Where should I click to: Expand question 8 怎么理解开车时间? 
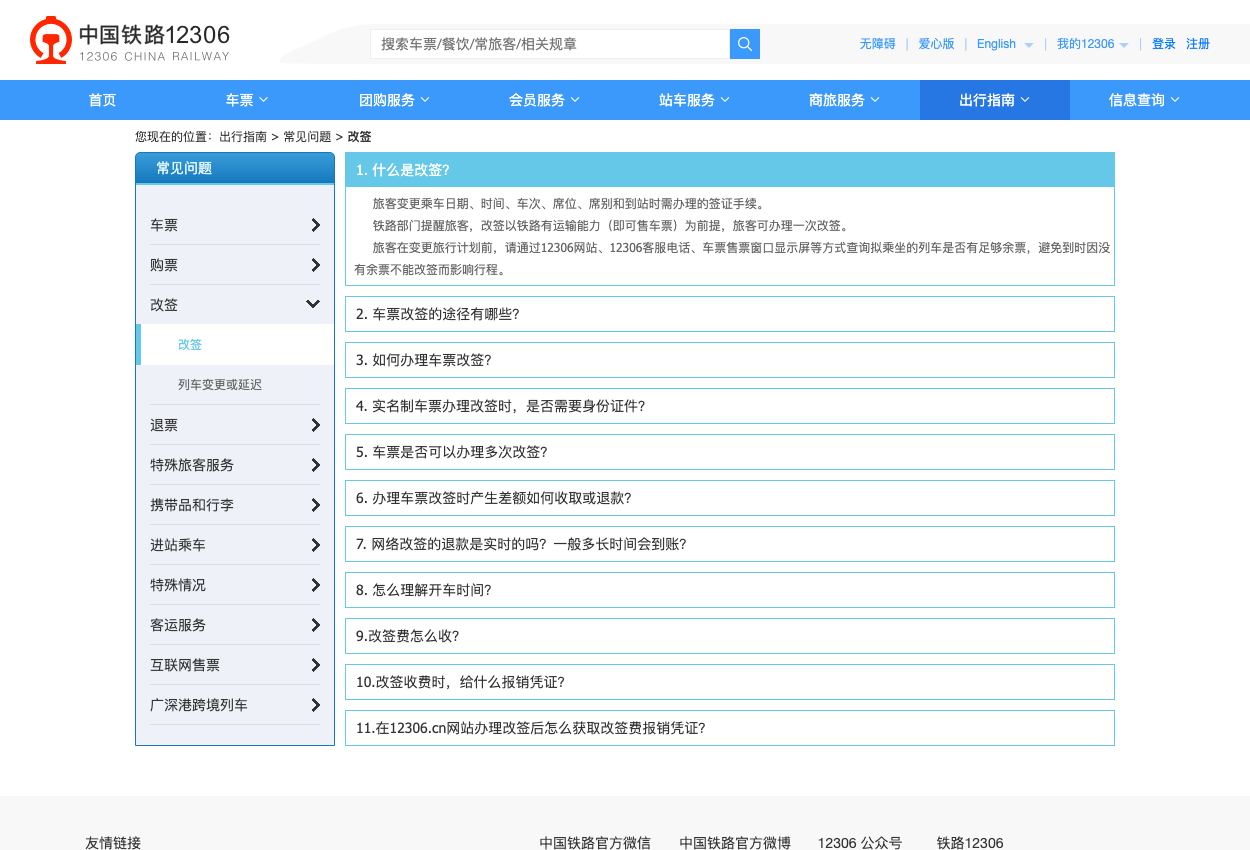click(730, 590)
